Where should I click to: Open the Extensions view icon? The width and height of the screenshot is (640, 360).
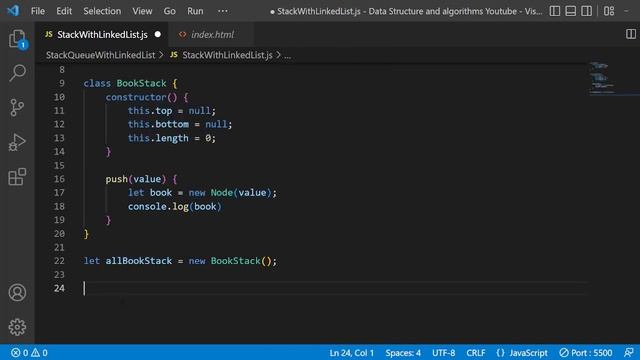[x=17, y=177]
